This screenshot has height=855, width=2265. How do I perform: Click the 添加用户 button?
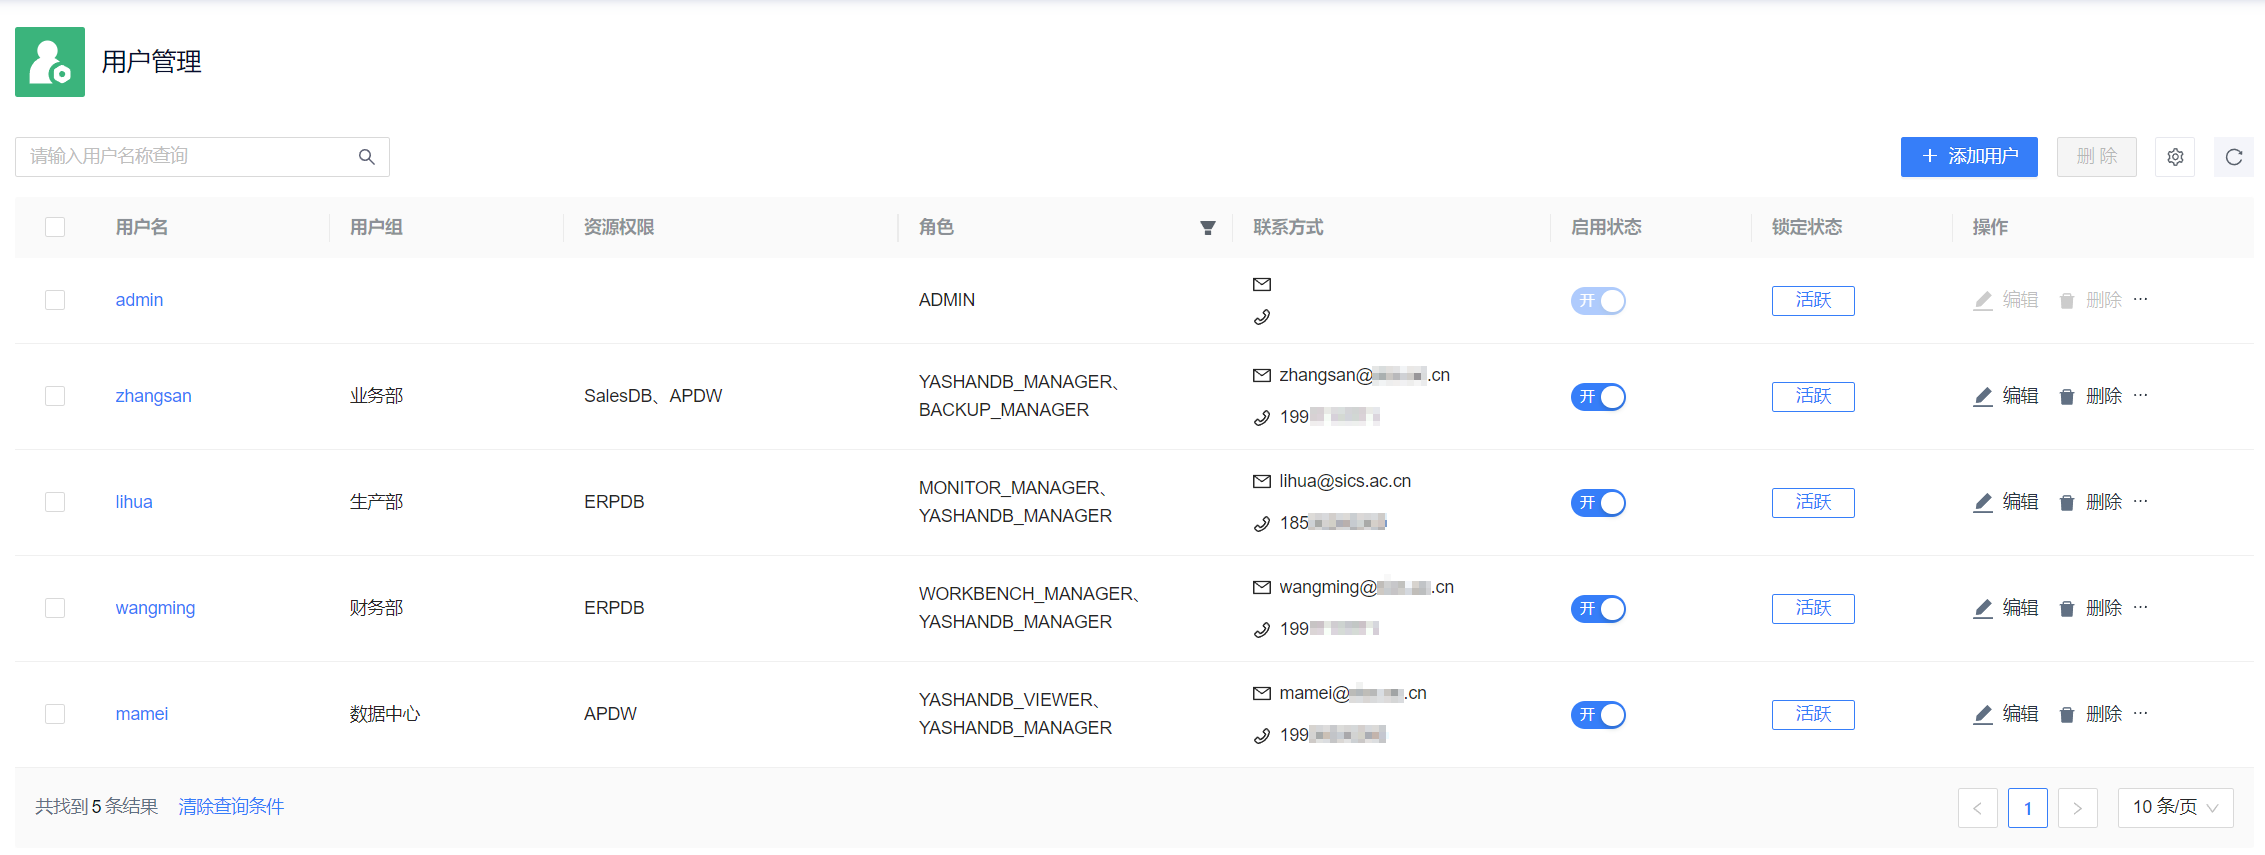pos(1968,157)
